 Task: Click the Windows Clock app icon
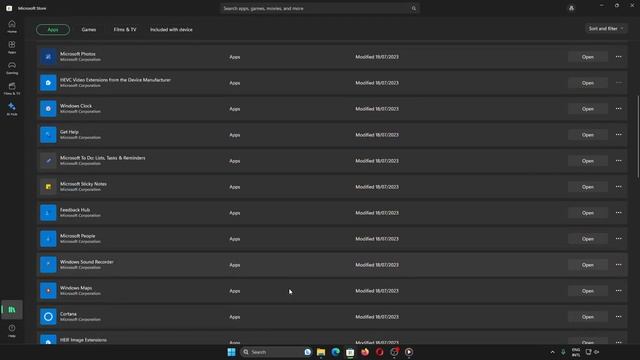[x=48, y=109]
